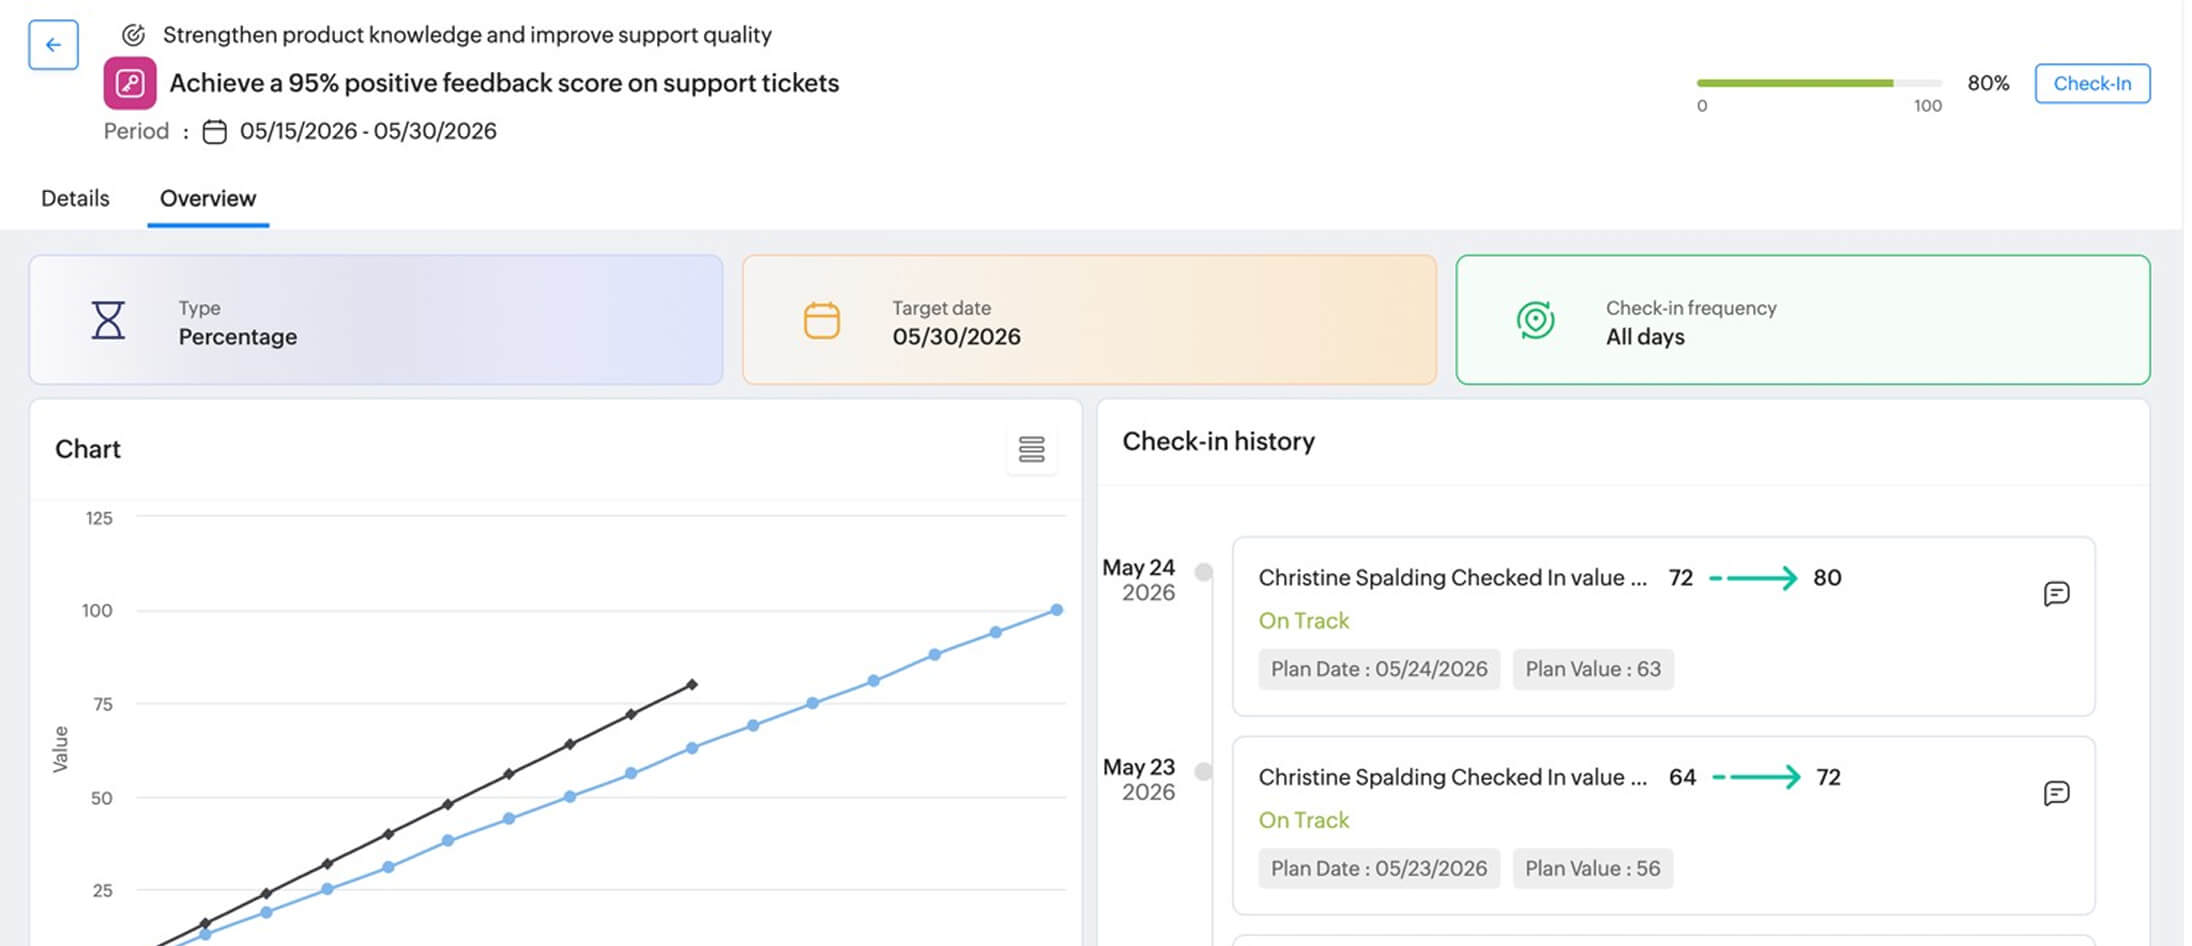This screenshot has height=946, width=2192.
Task: Click the May 23 2026 timeline marker
Action: click(1204, 771)
